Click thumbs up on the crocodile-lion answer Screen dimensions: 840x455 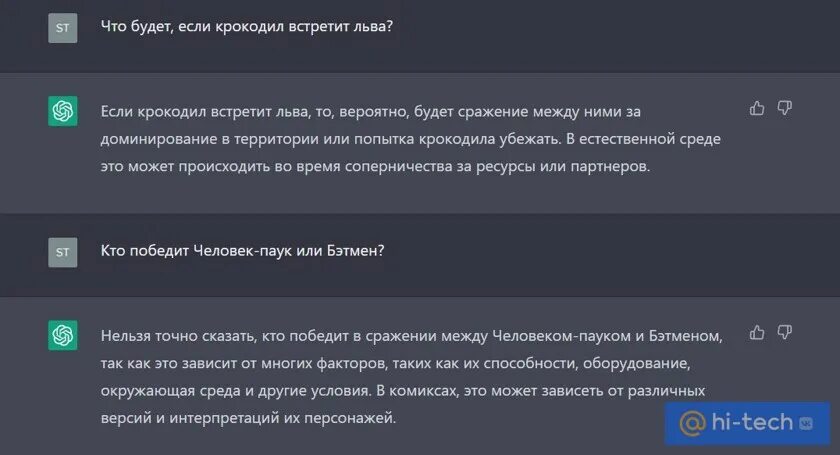[757, 108]
